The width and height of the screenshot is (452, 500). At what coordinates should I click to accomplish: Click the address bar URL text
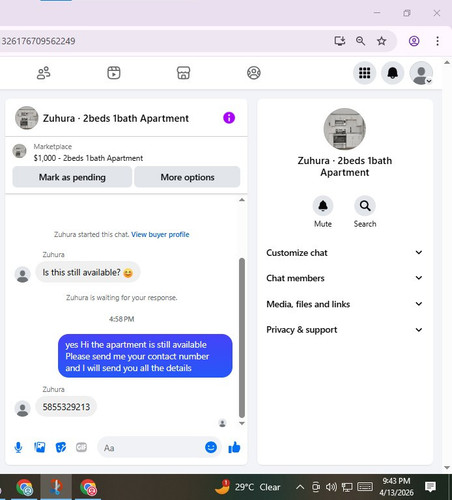[x=38, y=41]
